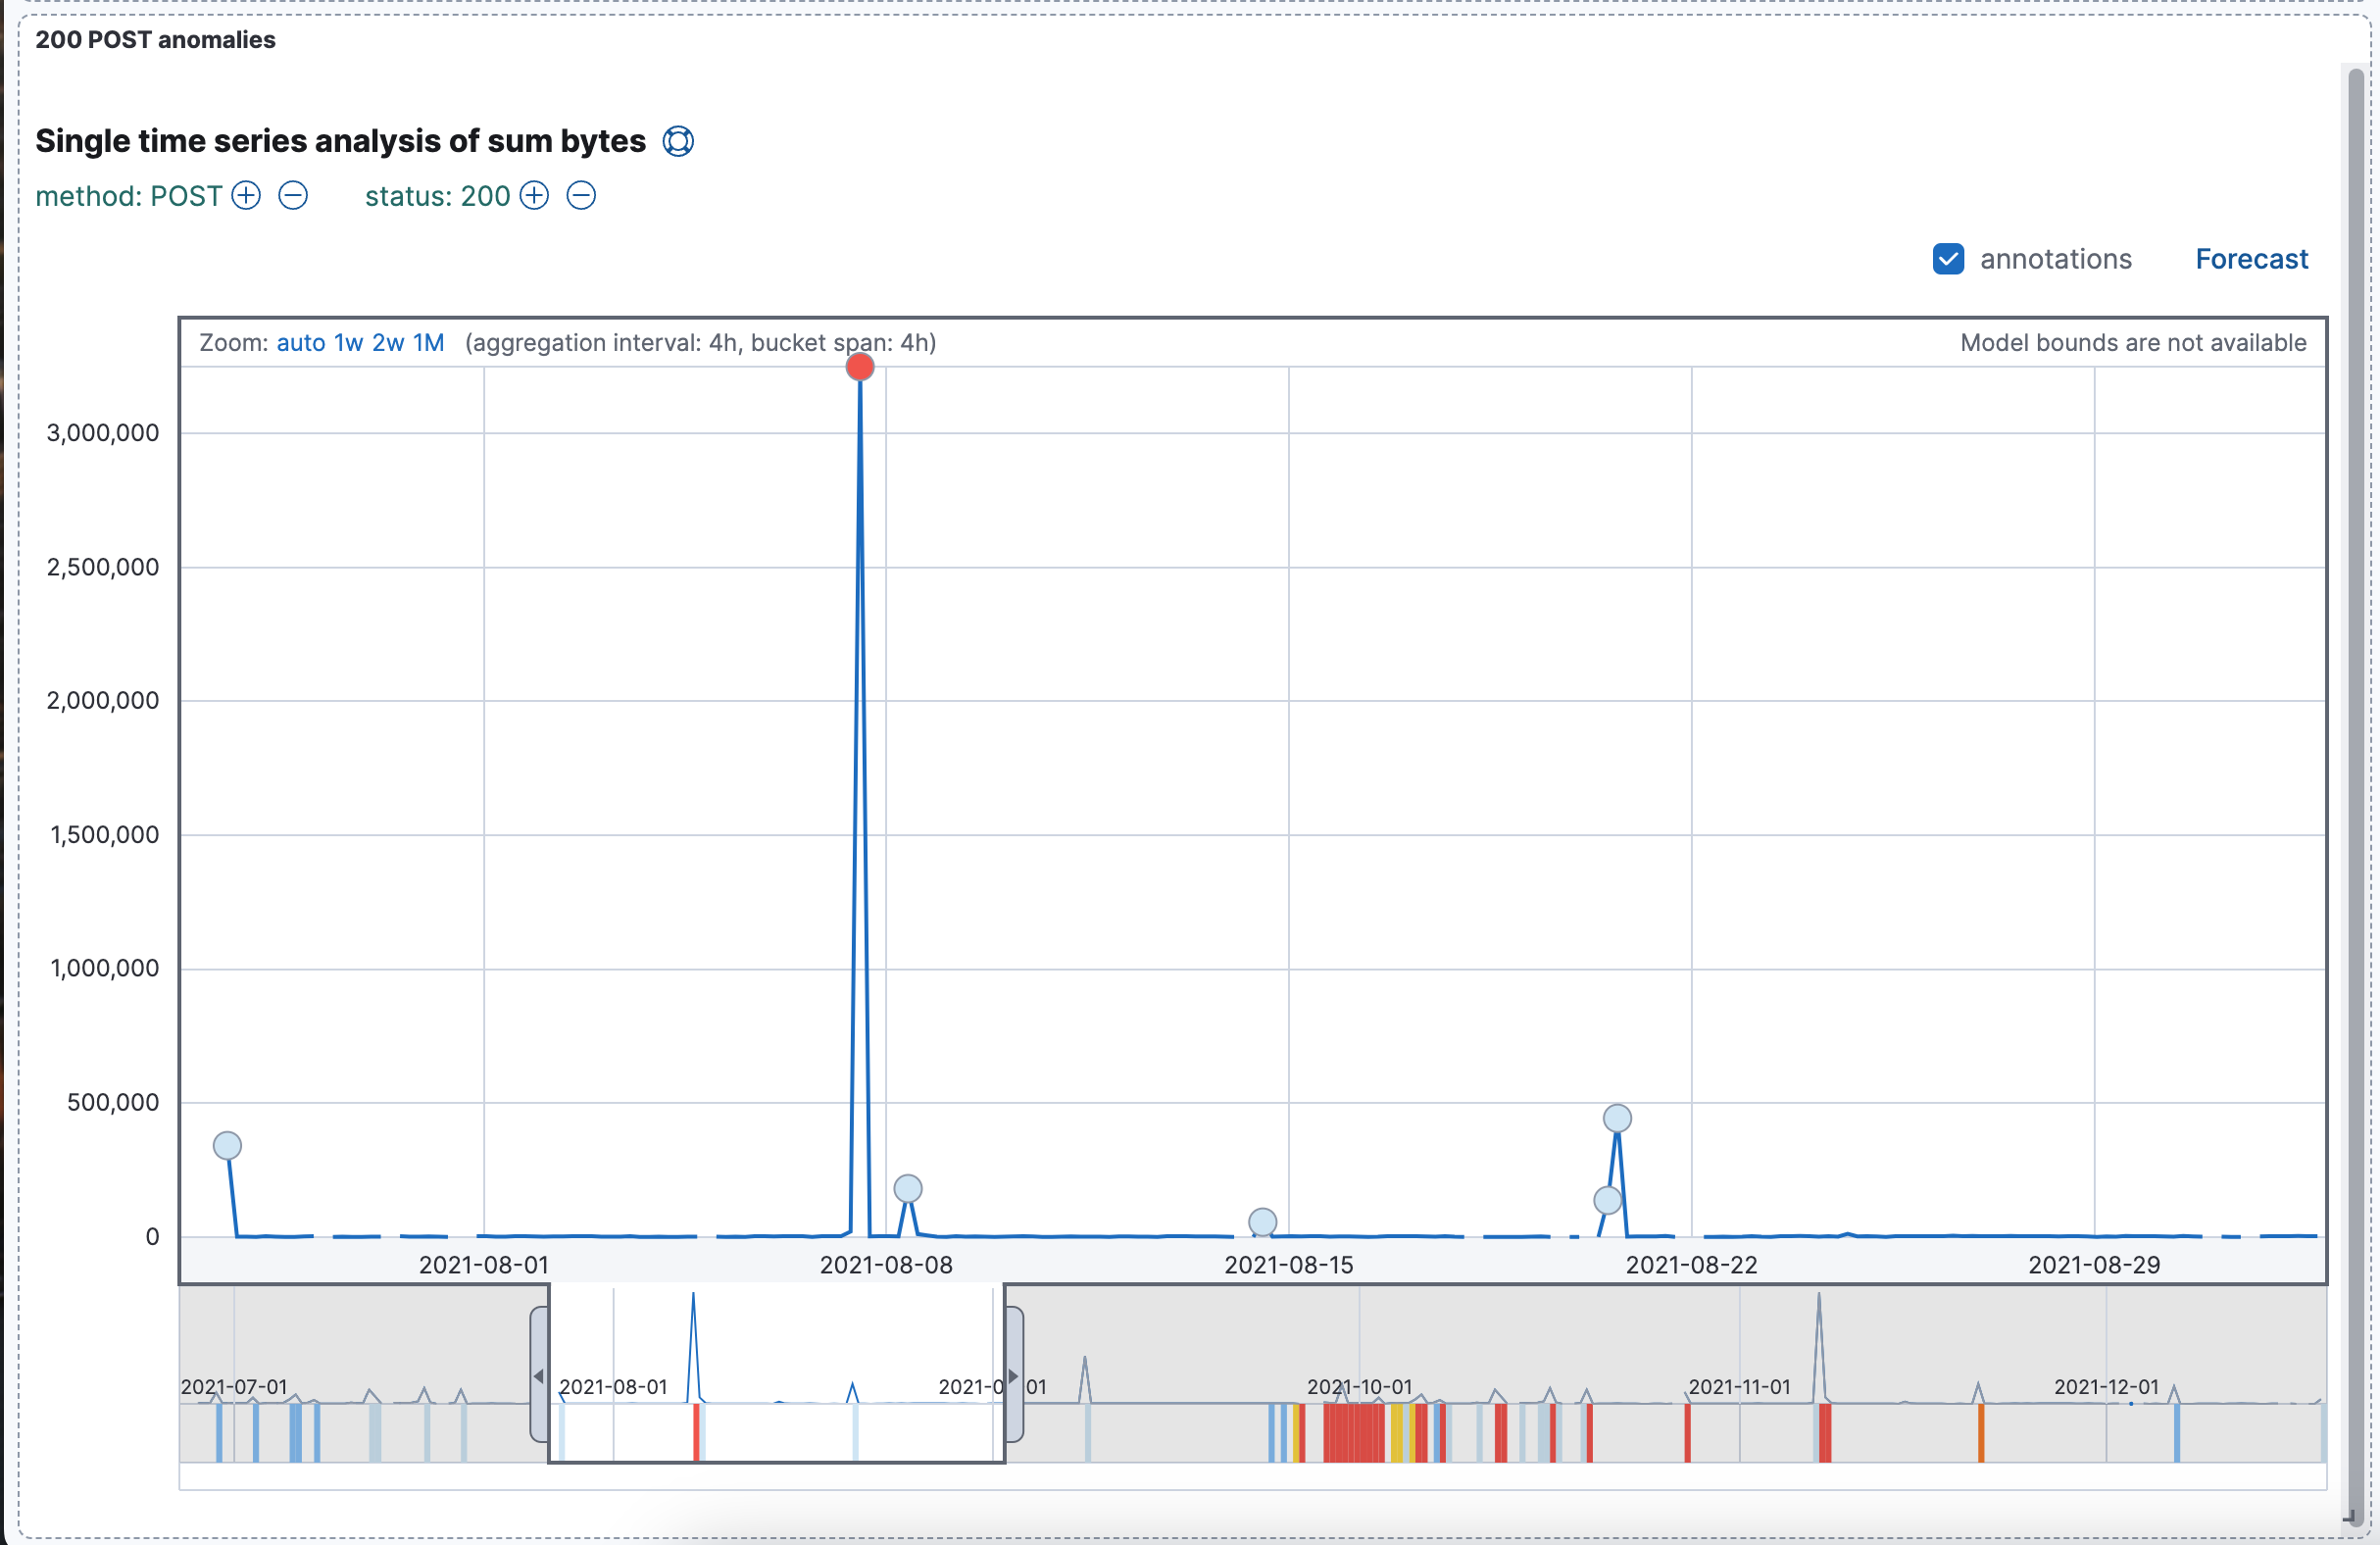This screenshot has width=2380, height=1545.
Task: Click the 2021-10-01 label in the context chart
Action: 1359,1387
